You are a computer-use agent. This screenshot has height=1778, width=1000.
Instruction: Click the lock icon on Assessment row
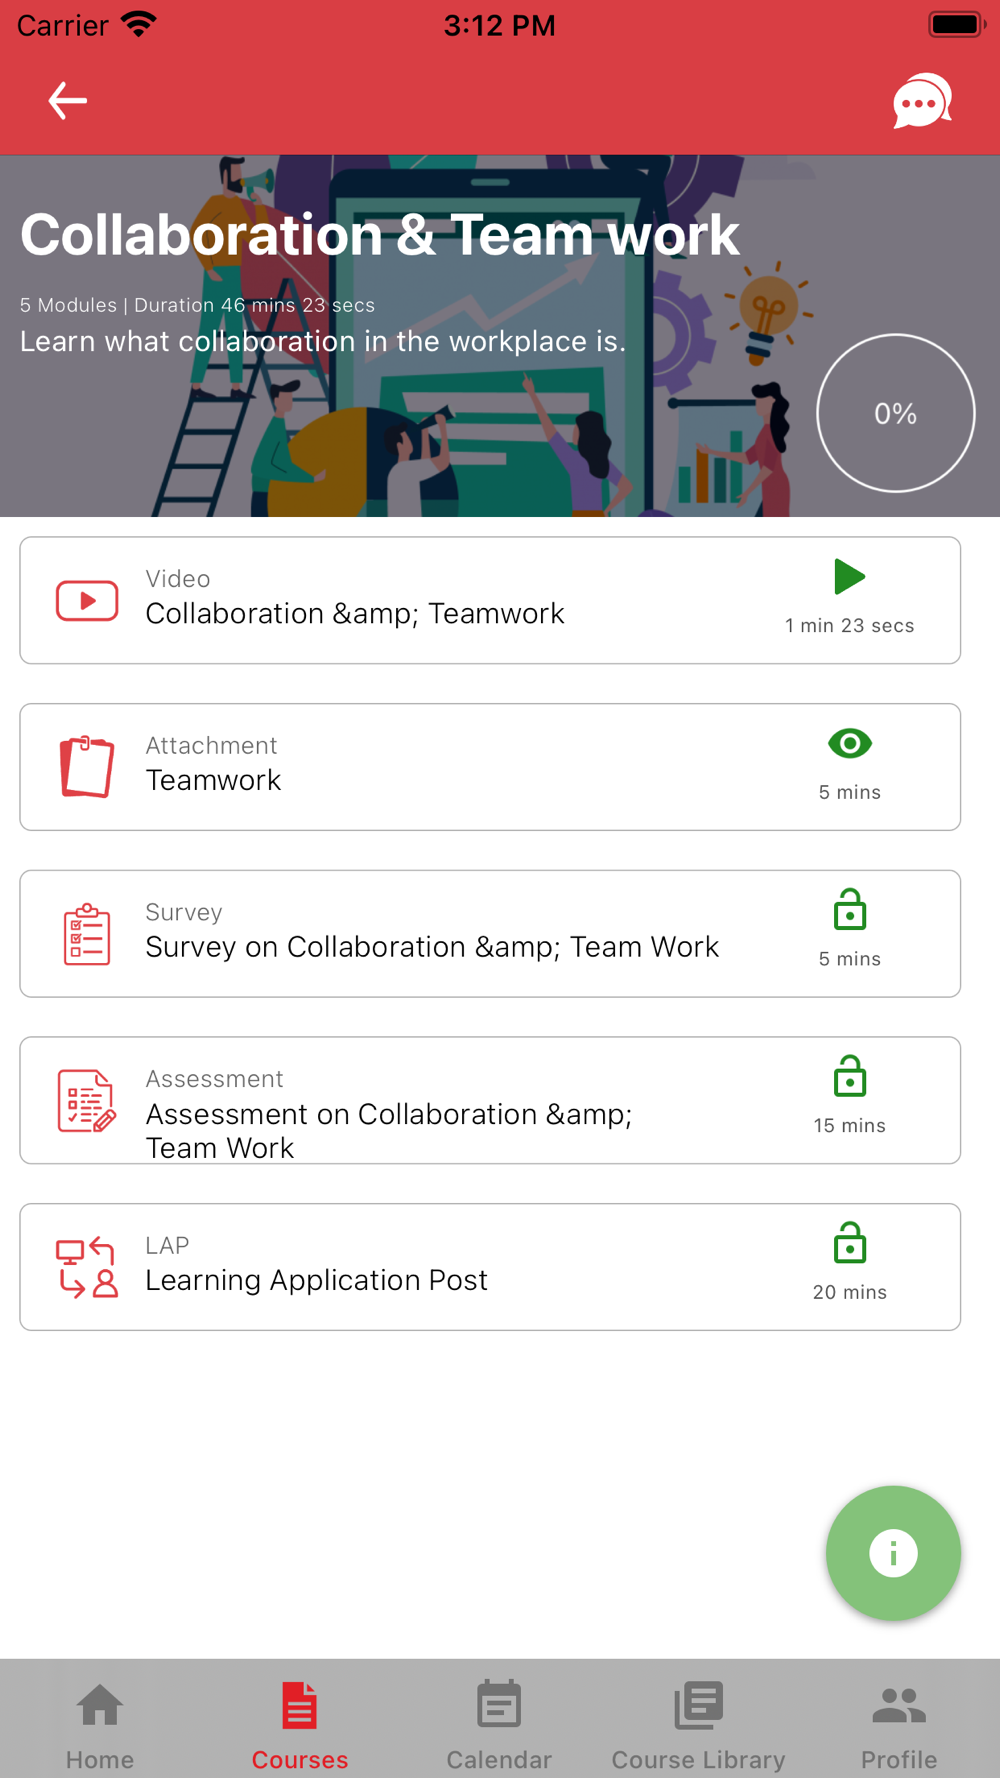(850, 1076)
